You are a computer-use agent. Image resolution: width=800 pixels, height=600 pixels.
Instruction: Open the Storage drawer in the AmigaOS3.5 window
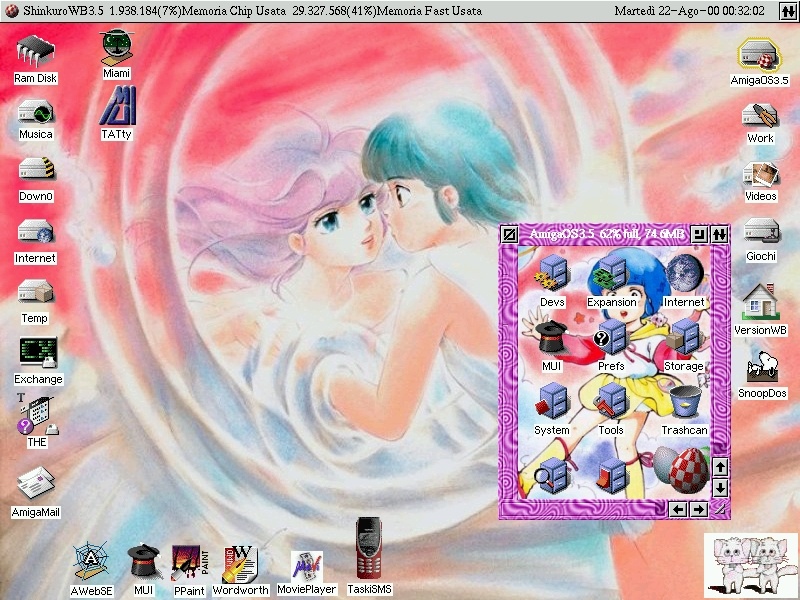[x=684, y=337]
